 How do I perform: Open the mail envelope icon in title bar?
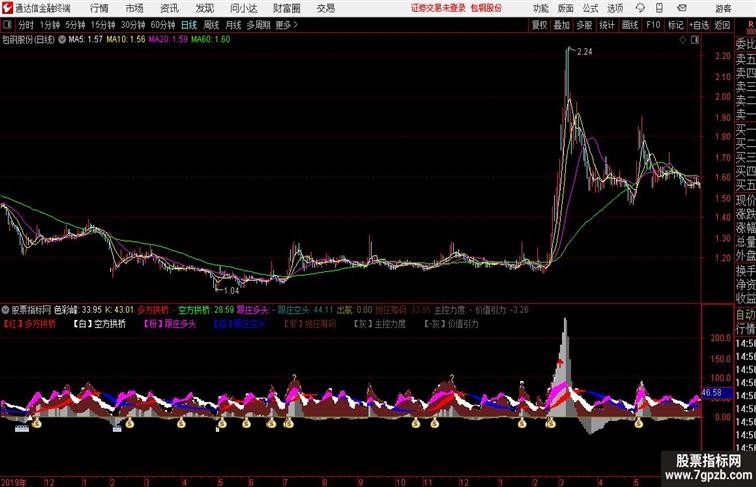(682, 8)
